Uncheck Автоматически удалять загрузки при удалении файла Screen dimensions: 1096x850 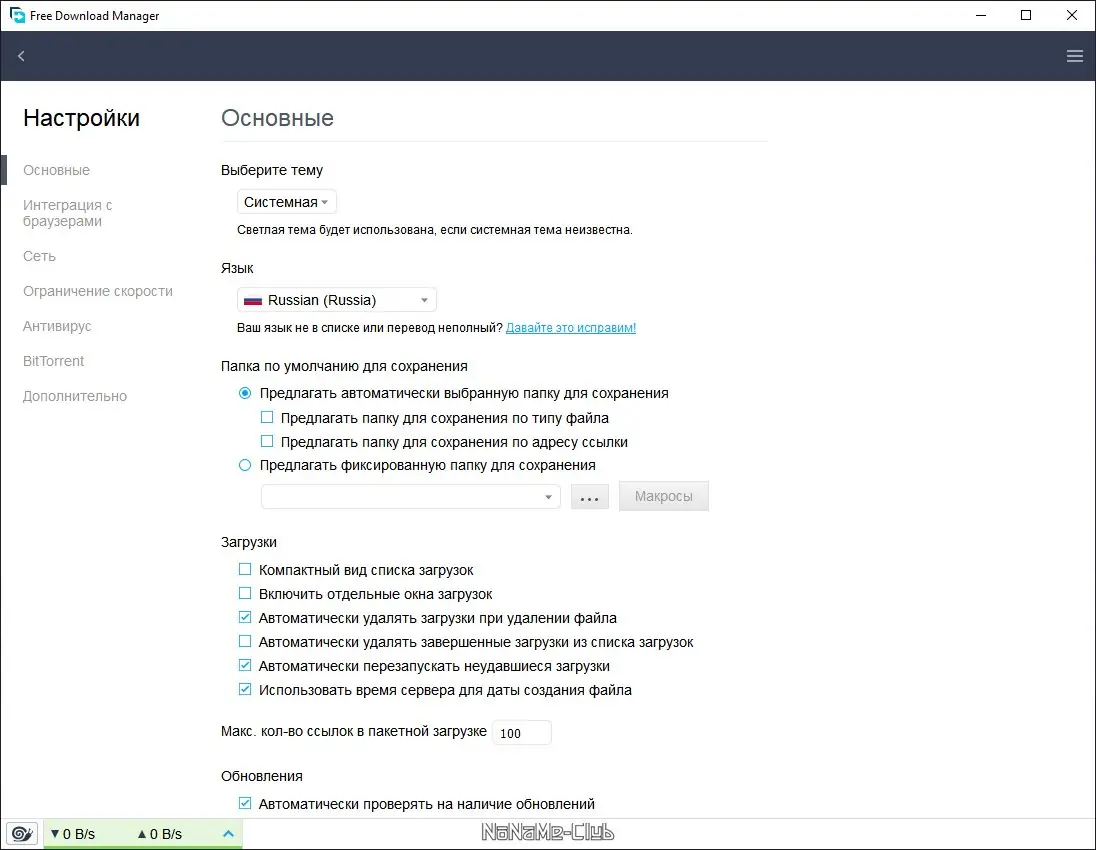click(245, 617)
